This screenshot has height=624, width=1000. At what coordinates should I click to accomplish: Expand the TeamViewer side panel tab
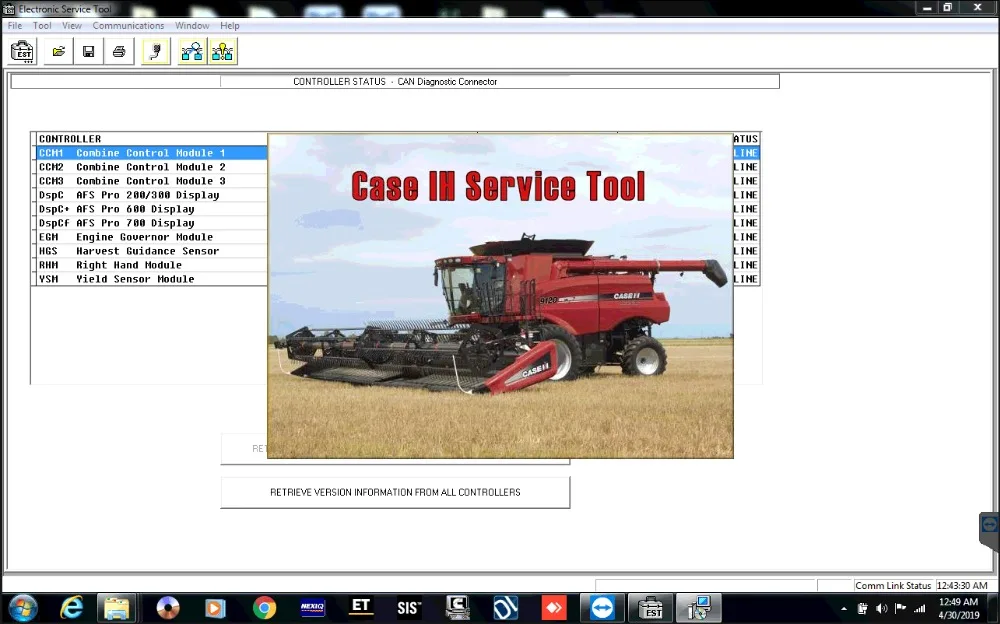[x=990, y=526]
